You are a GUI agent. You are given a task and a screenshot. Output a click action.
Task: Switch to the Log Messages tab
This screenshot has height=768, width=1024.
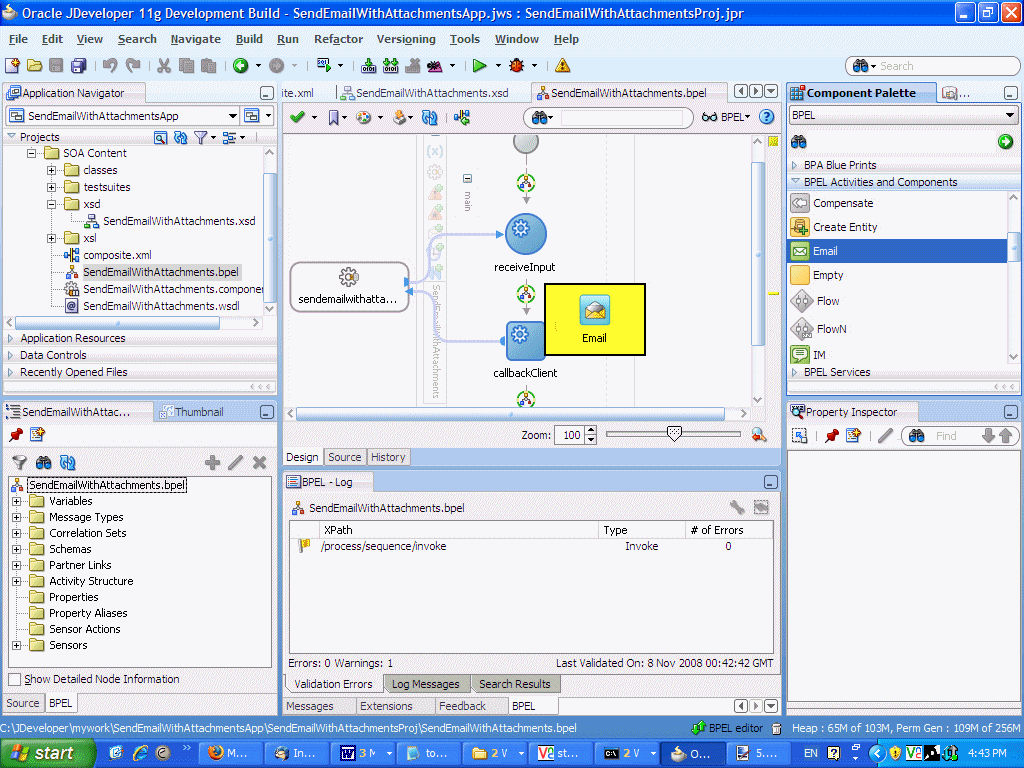click(425, 684)
